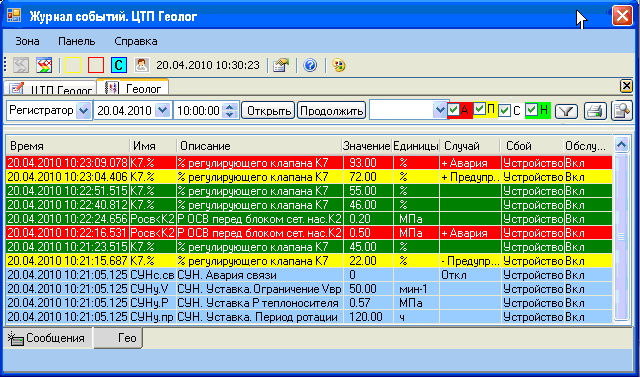
Task: Click the color palette toolbar icon
Action: [x=339, y=65]
